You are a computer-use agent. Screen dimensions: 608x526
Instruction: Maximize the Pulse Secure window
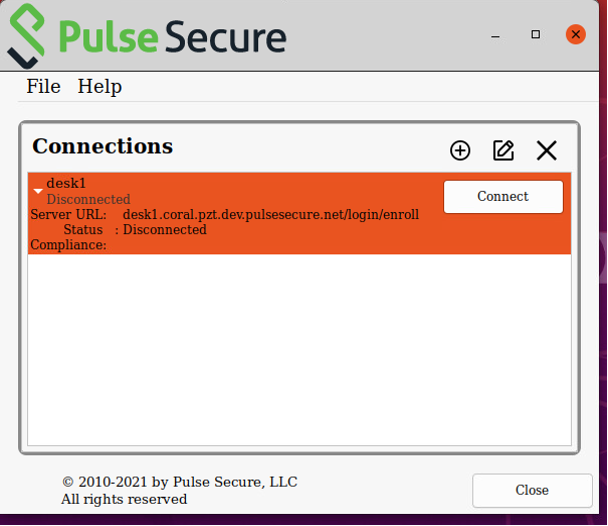pos(535,34)
